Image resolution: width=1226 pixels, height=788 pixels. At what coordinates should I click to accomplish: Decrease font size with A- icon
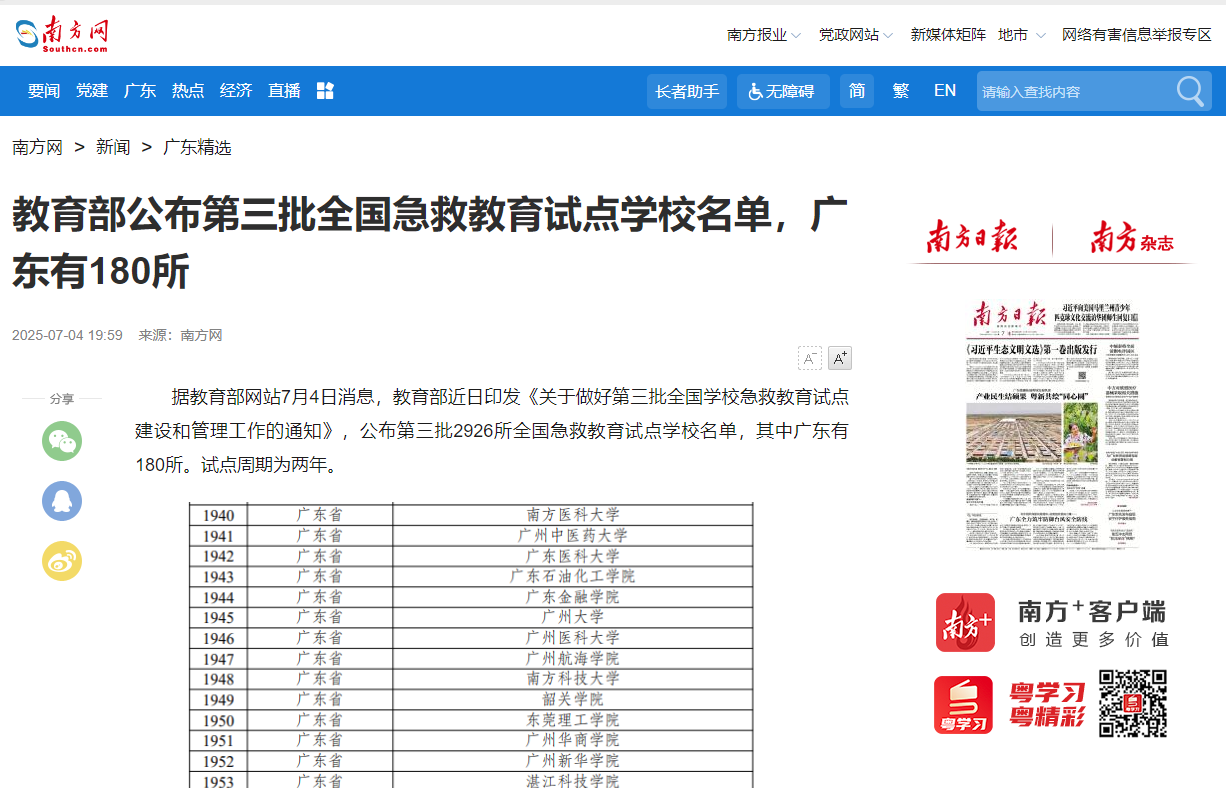point(809,358)
